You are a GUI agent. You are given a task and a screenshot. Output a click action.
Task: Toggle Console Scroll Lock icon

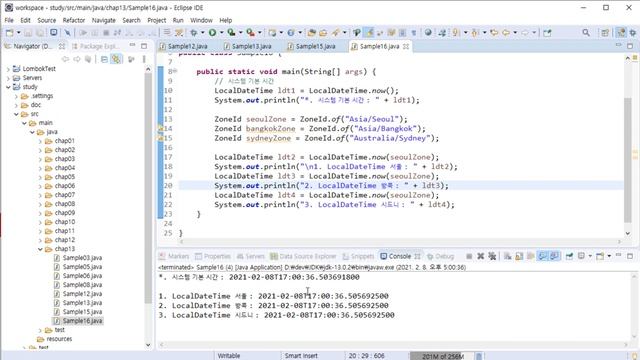click(519, 256)
